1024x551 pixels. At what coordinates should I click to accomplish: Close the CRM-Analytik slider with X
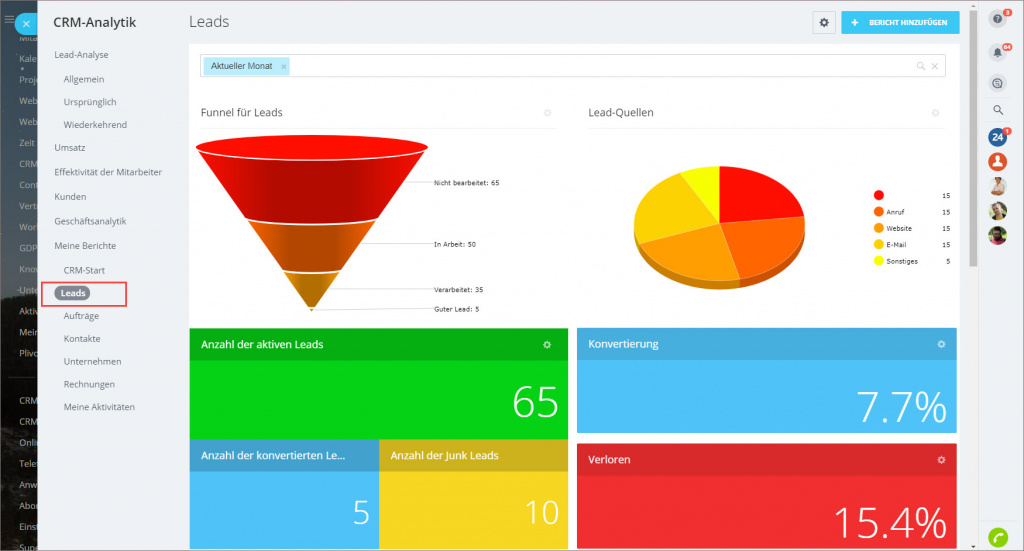point(26,23)
